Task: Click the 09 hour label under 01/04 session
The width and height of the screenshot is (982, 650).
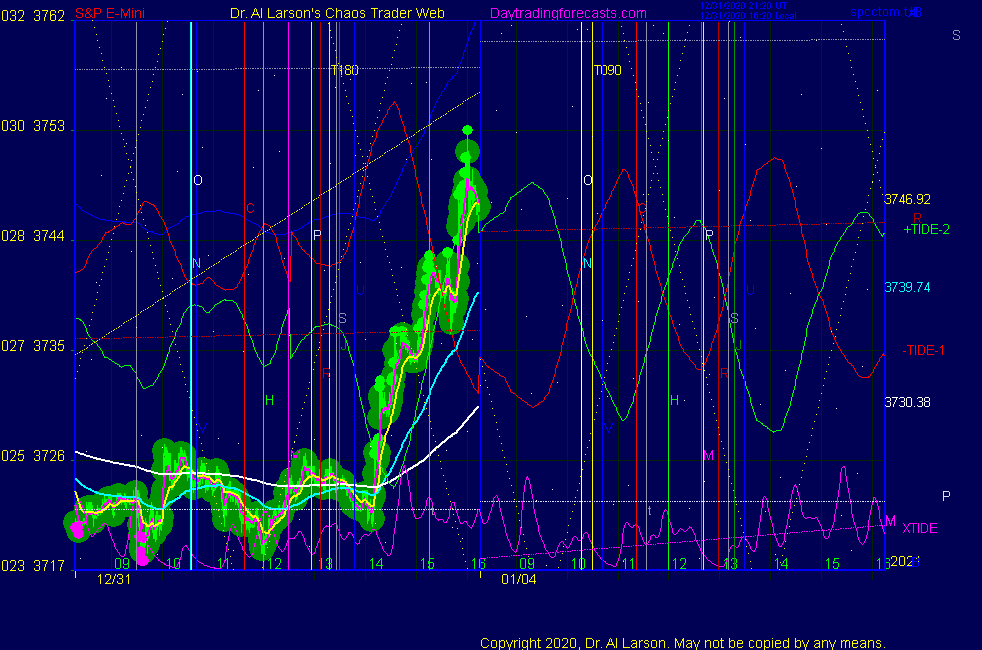Action: pos(527,564)
